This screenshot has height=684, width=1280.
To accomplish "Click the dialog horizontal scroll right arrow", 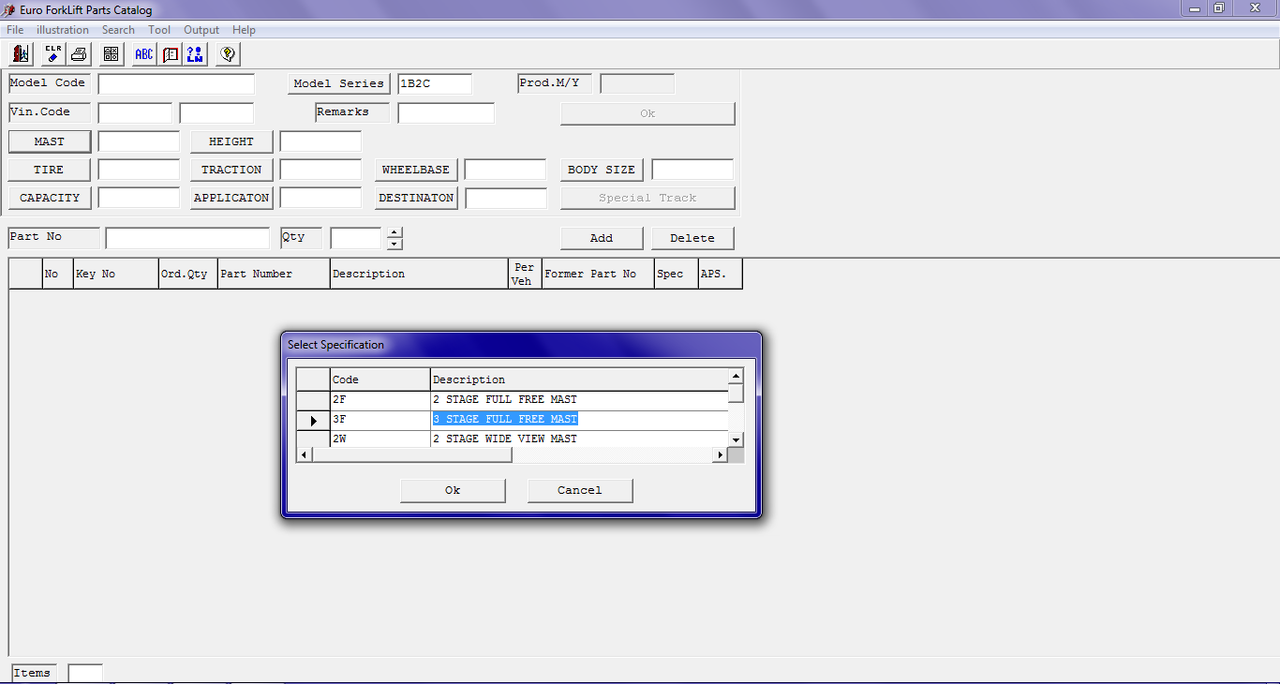I will click(x=719, y=455).
